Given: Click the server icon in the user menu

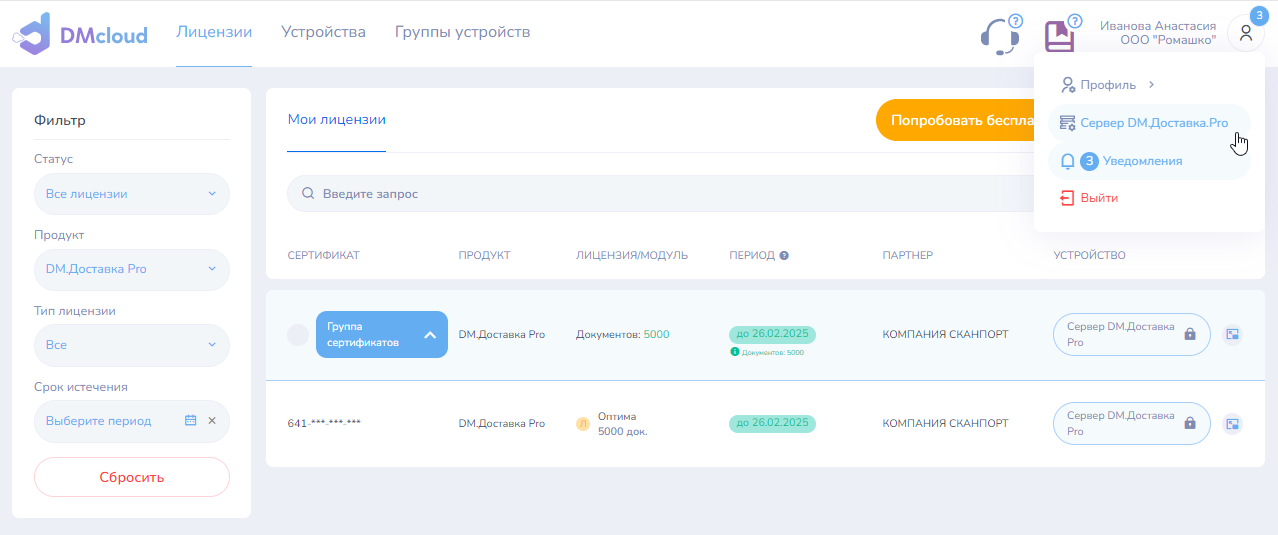Looking at the screenshot, I should pos(1068,123).
